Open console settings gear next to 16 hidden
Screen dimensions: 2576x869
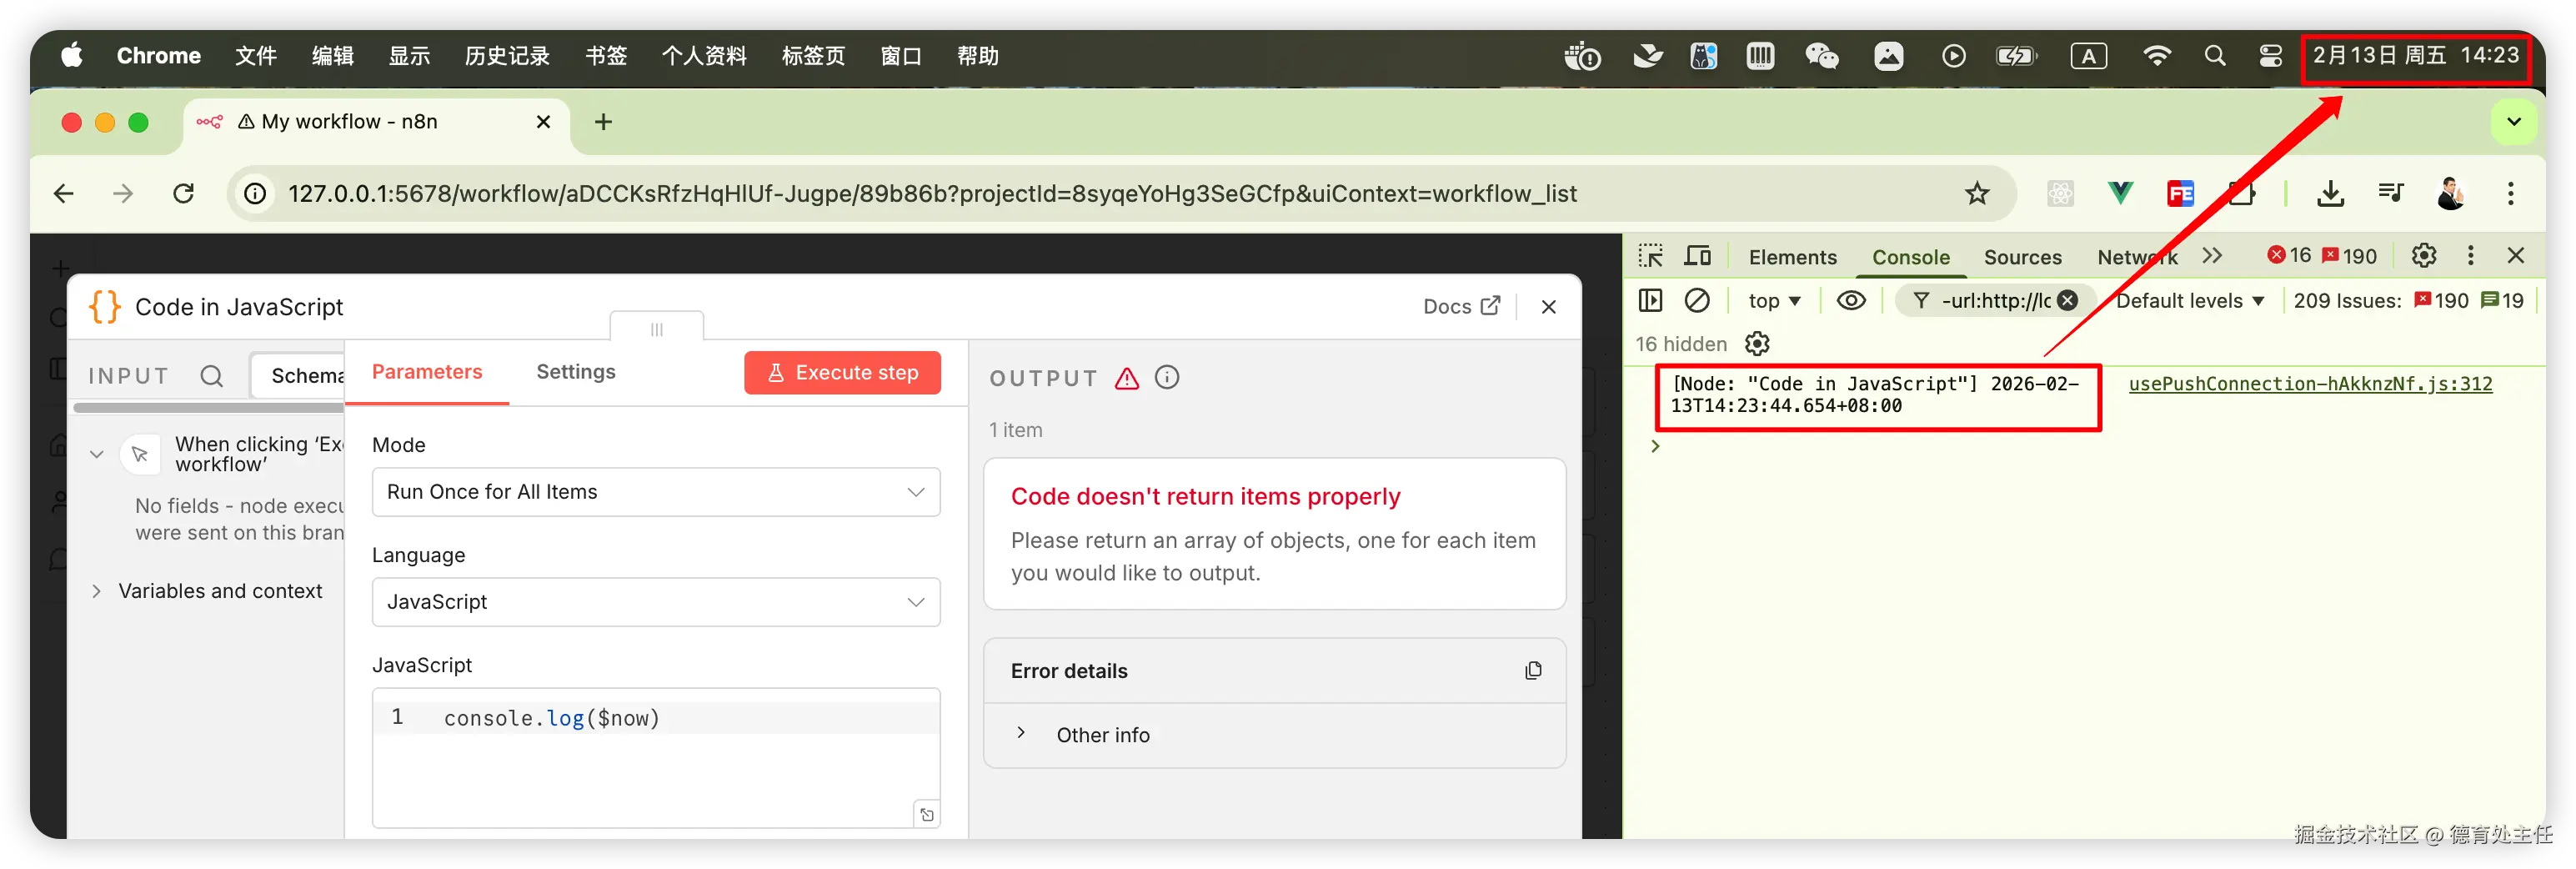click(1757, 344)
